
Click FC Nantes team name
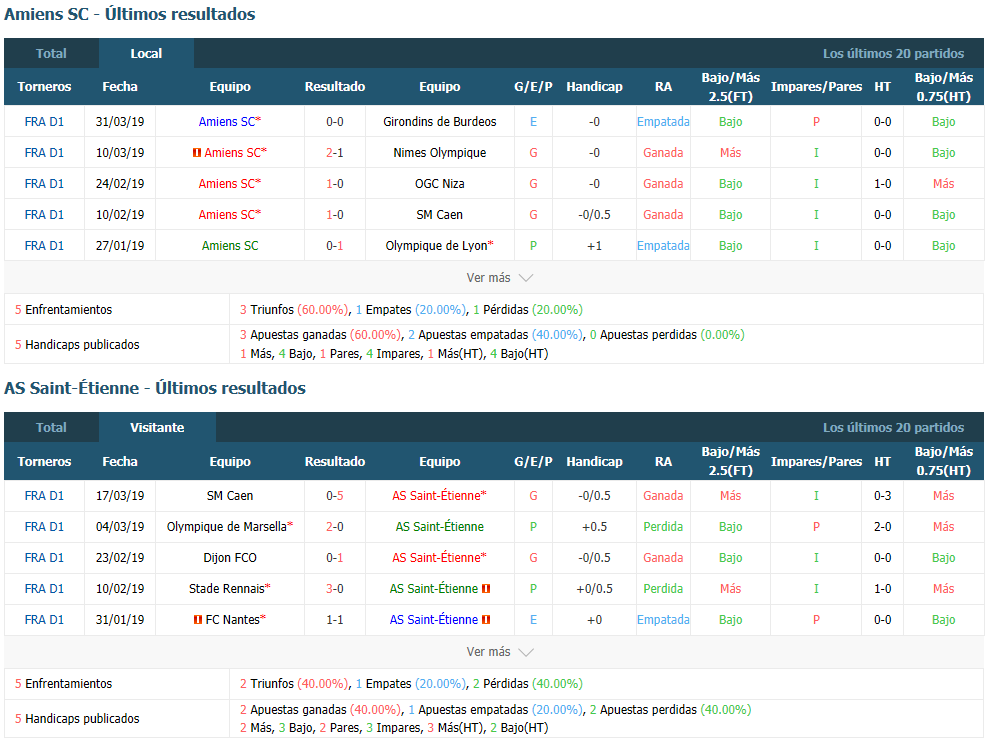coord(232,619)
